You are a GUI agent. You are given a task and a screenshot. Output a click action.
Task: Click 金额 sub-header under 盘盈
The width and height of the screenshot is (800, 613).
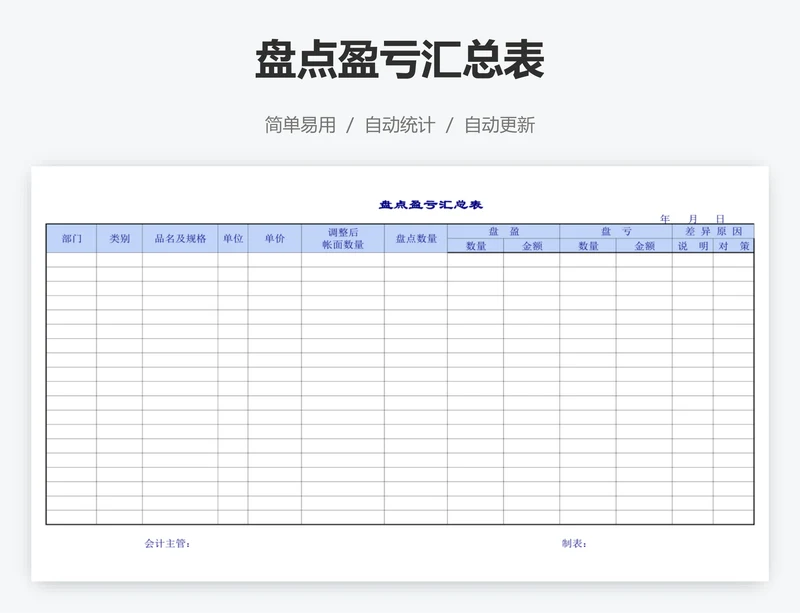point(532,246)
